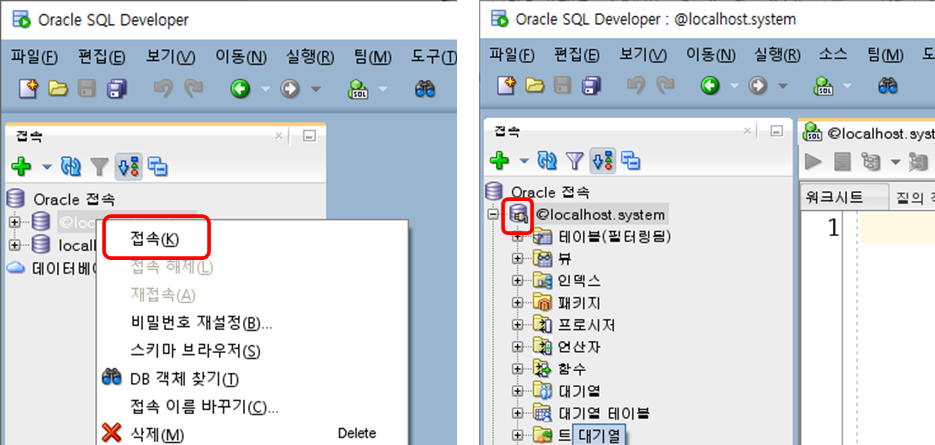Click the green plus New Connection icon in the left window

(x=21, y=166)
